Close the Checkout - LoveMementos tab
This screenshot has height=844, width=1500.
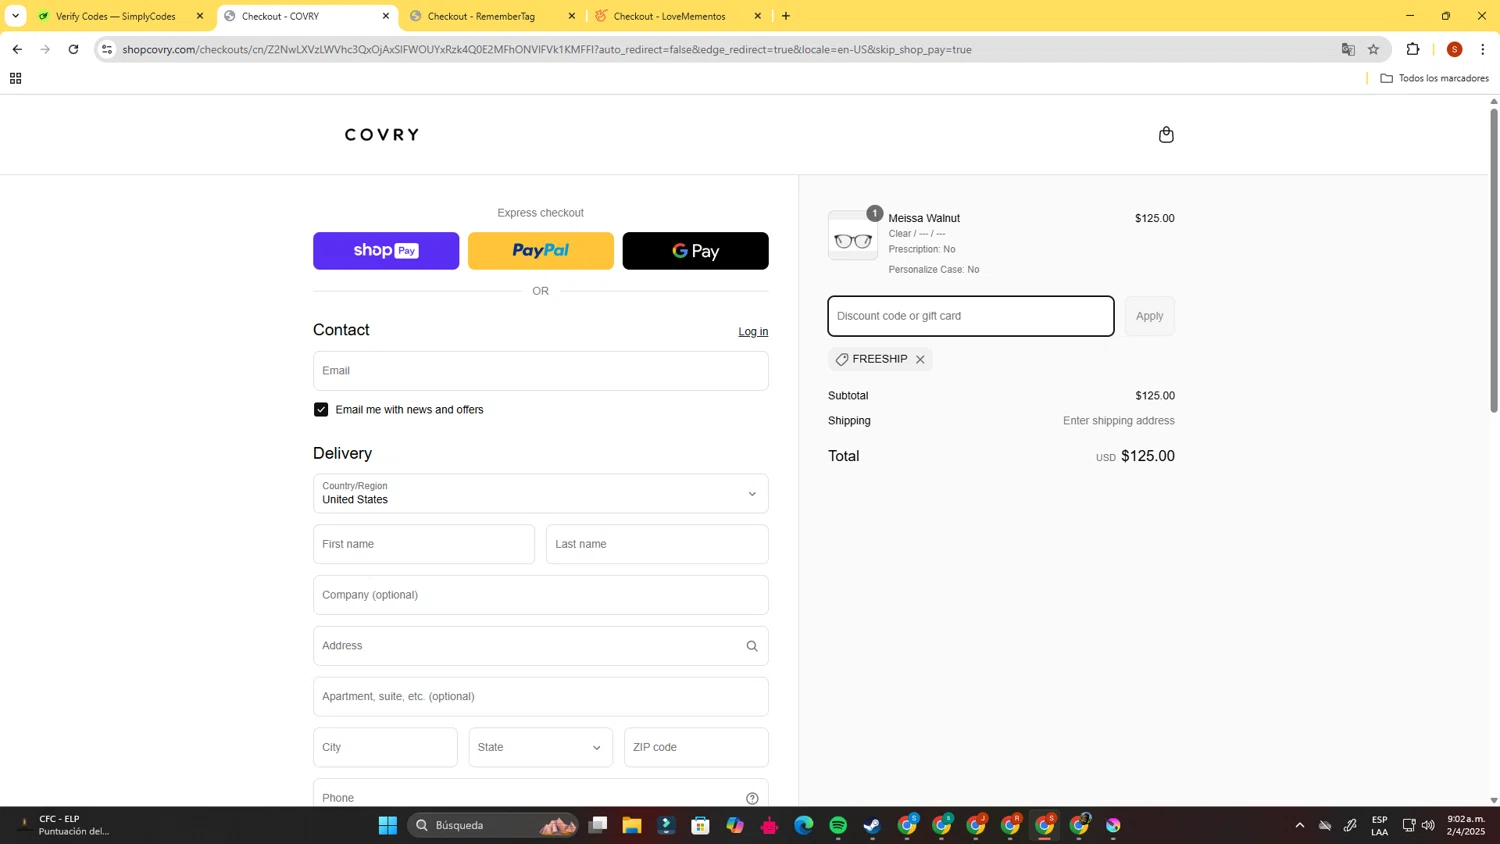tap(758, 16)
